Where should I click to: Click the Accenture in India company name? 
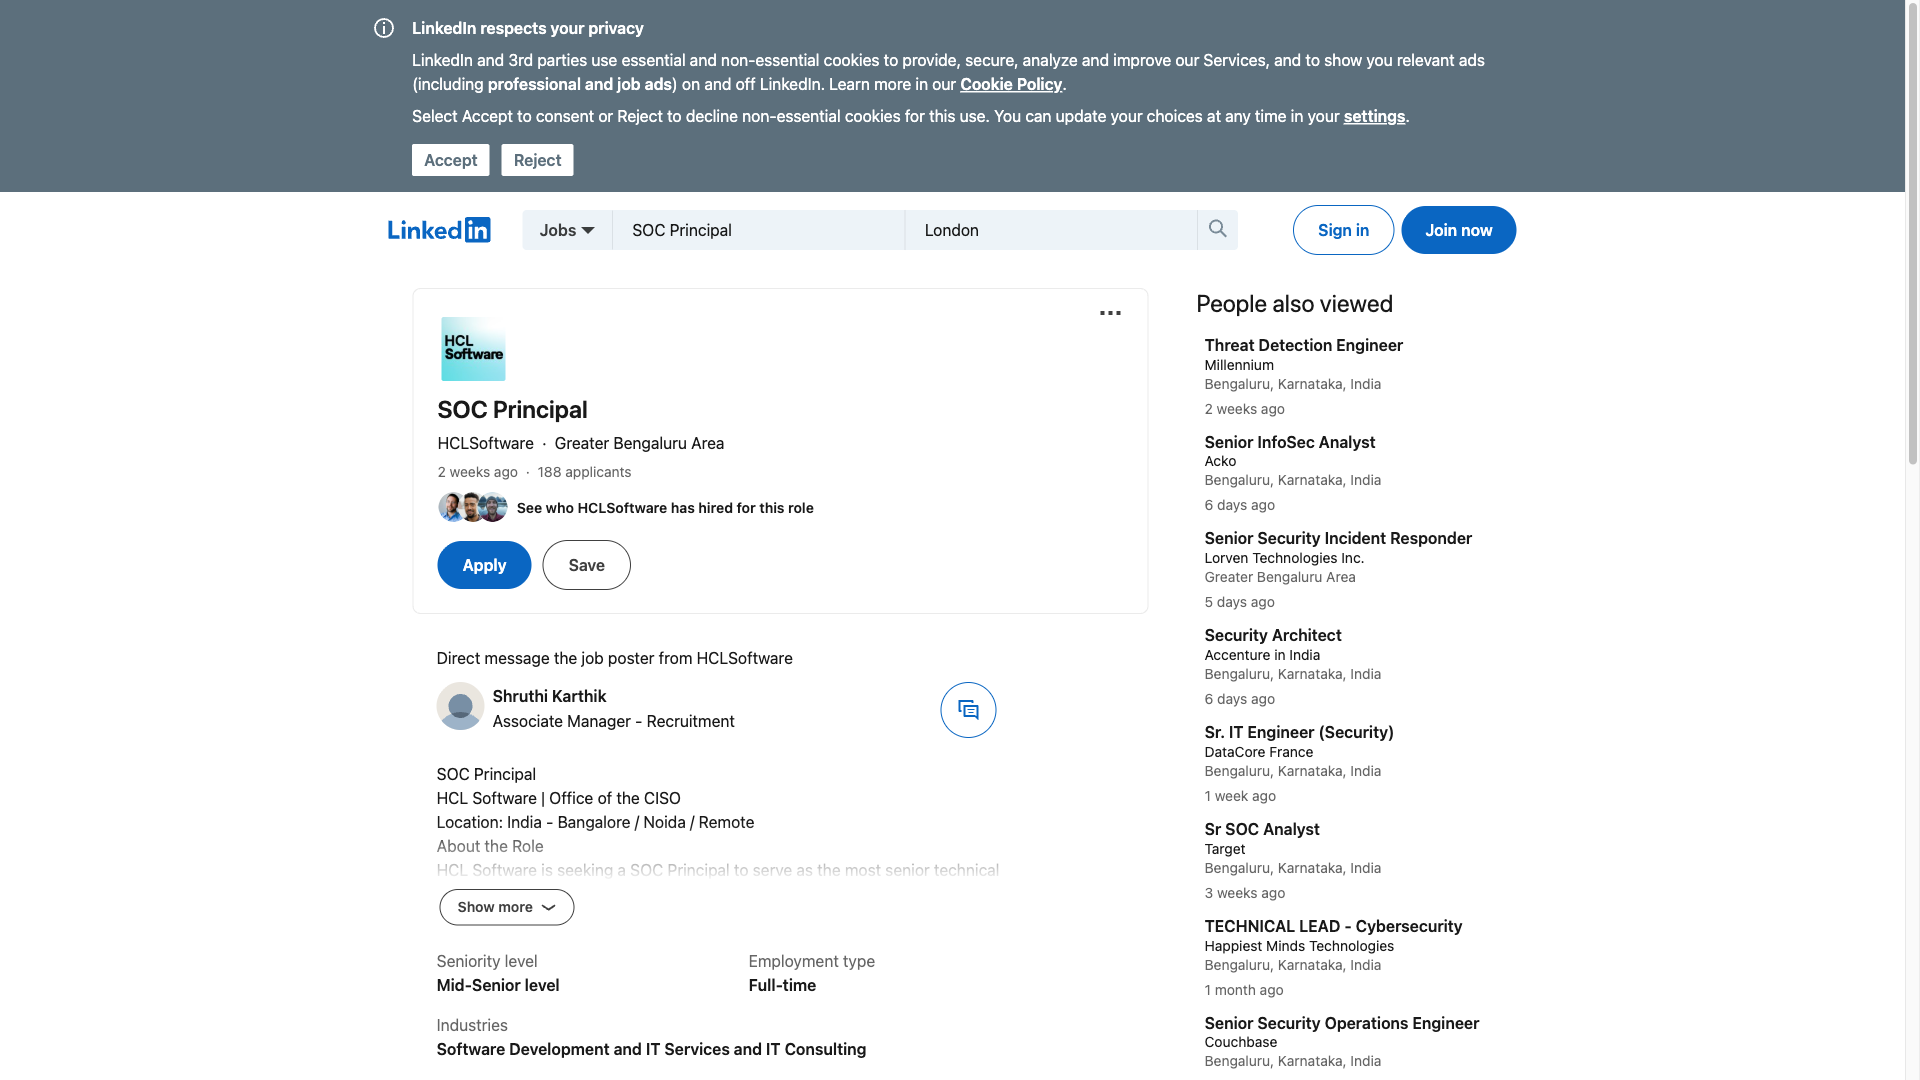[x=1262, y=655]
